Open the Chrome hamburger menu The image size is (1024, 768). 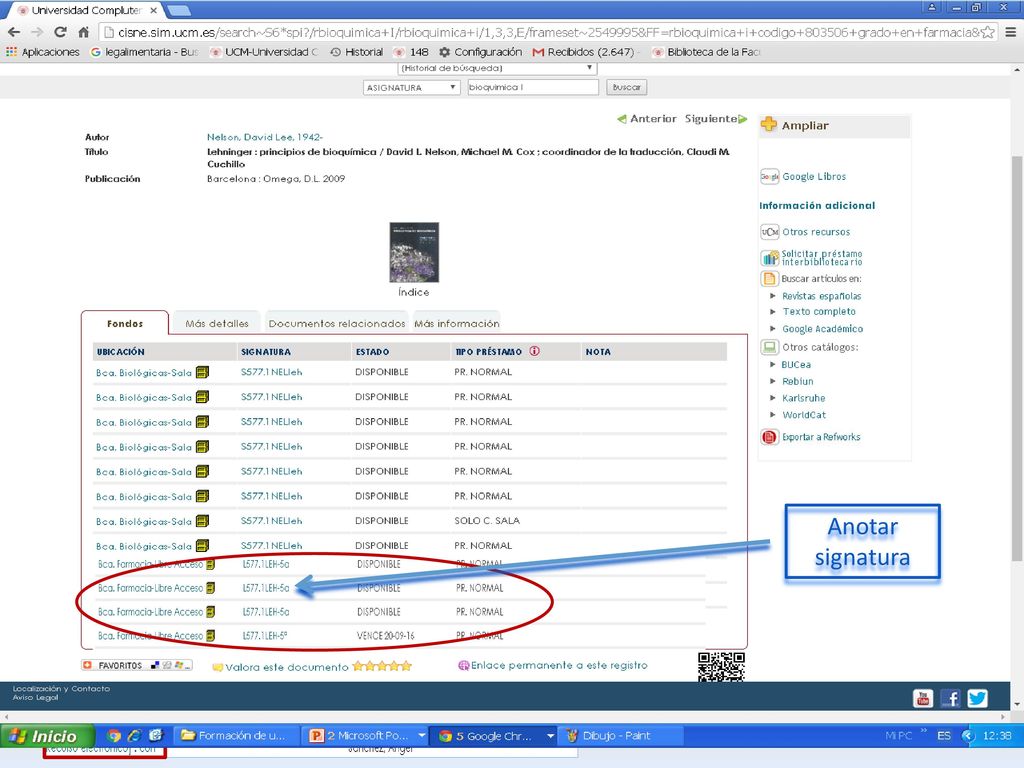pyautogui.click(x=1010, y=32)
